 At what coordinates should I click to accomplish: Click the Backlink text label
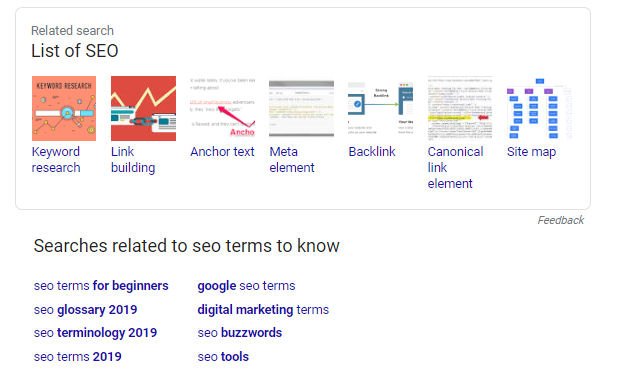[x=372, y=152]
